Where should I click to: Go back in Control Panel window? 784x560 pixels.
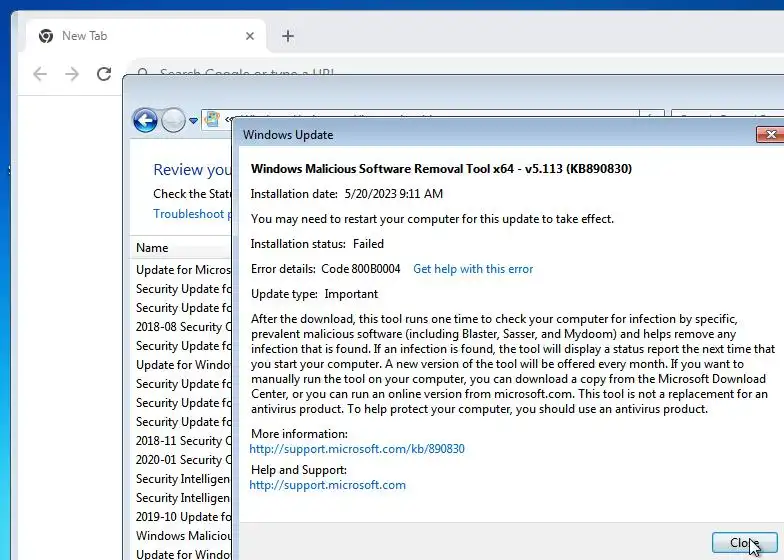[x=146, y=120]
